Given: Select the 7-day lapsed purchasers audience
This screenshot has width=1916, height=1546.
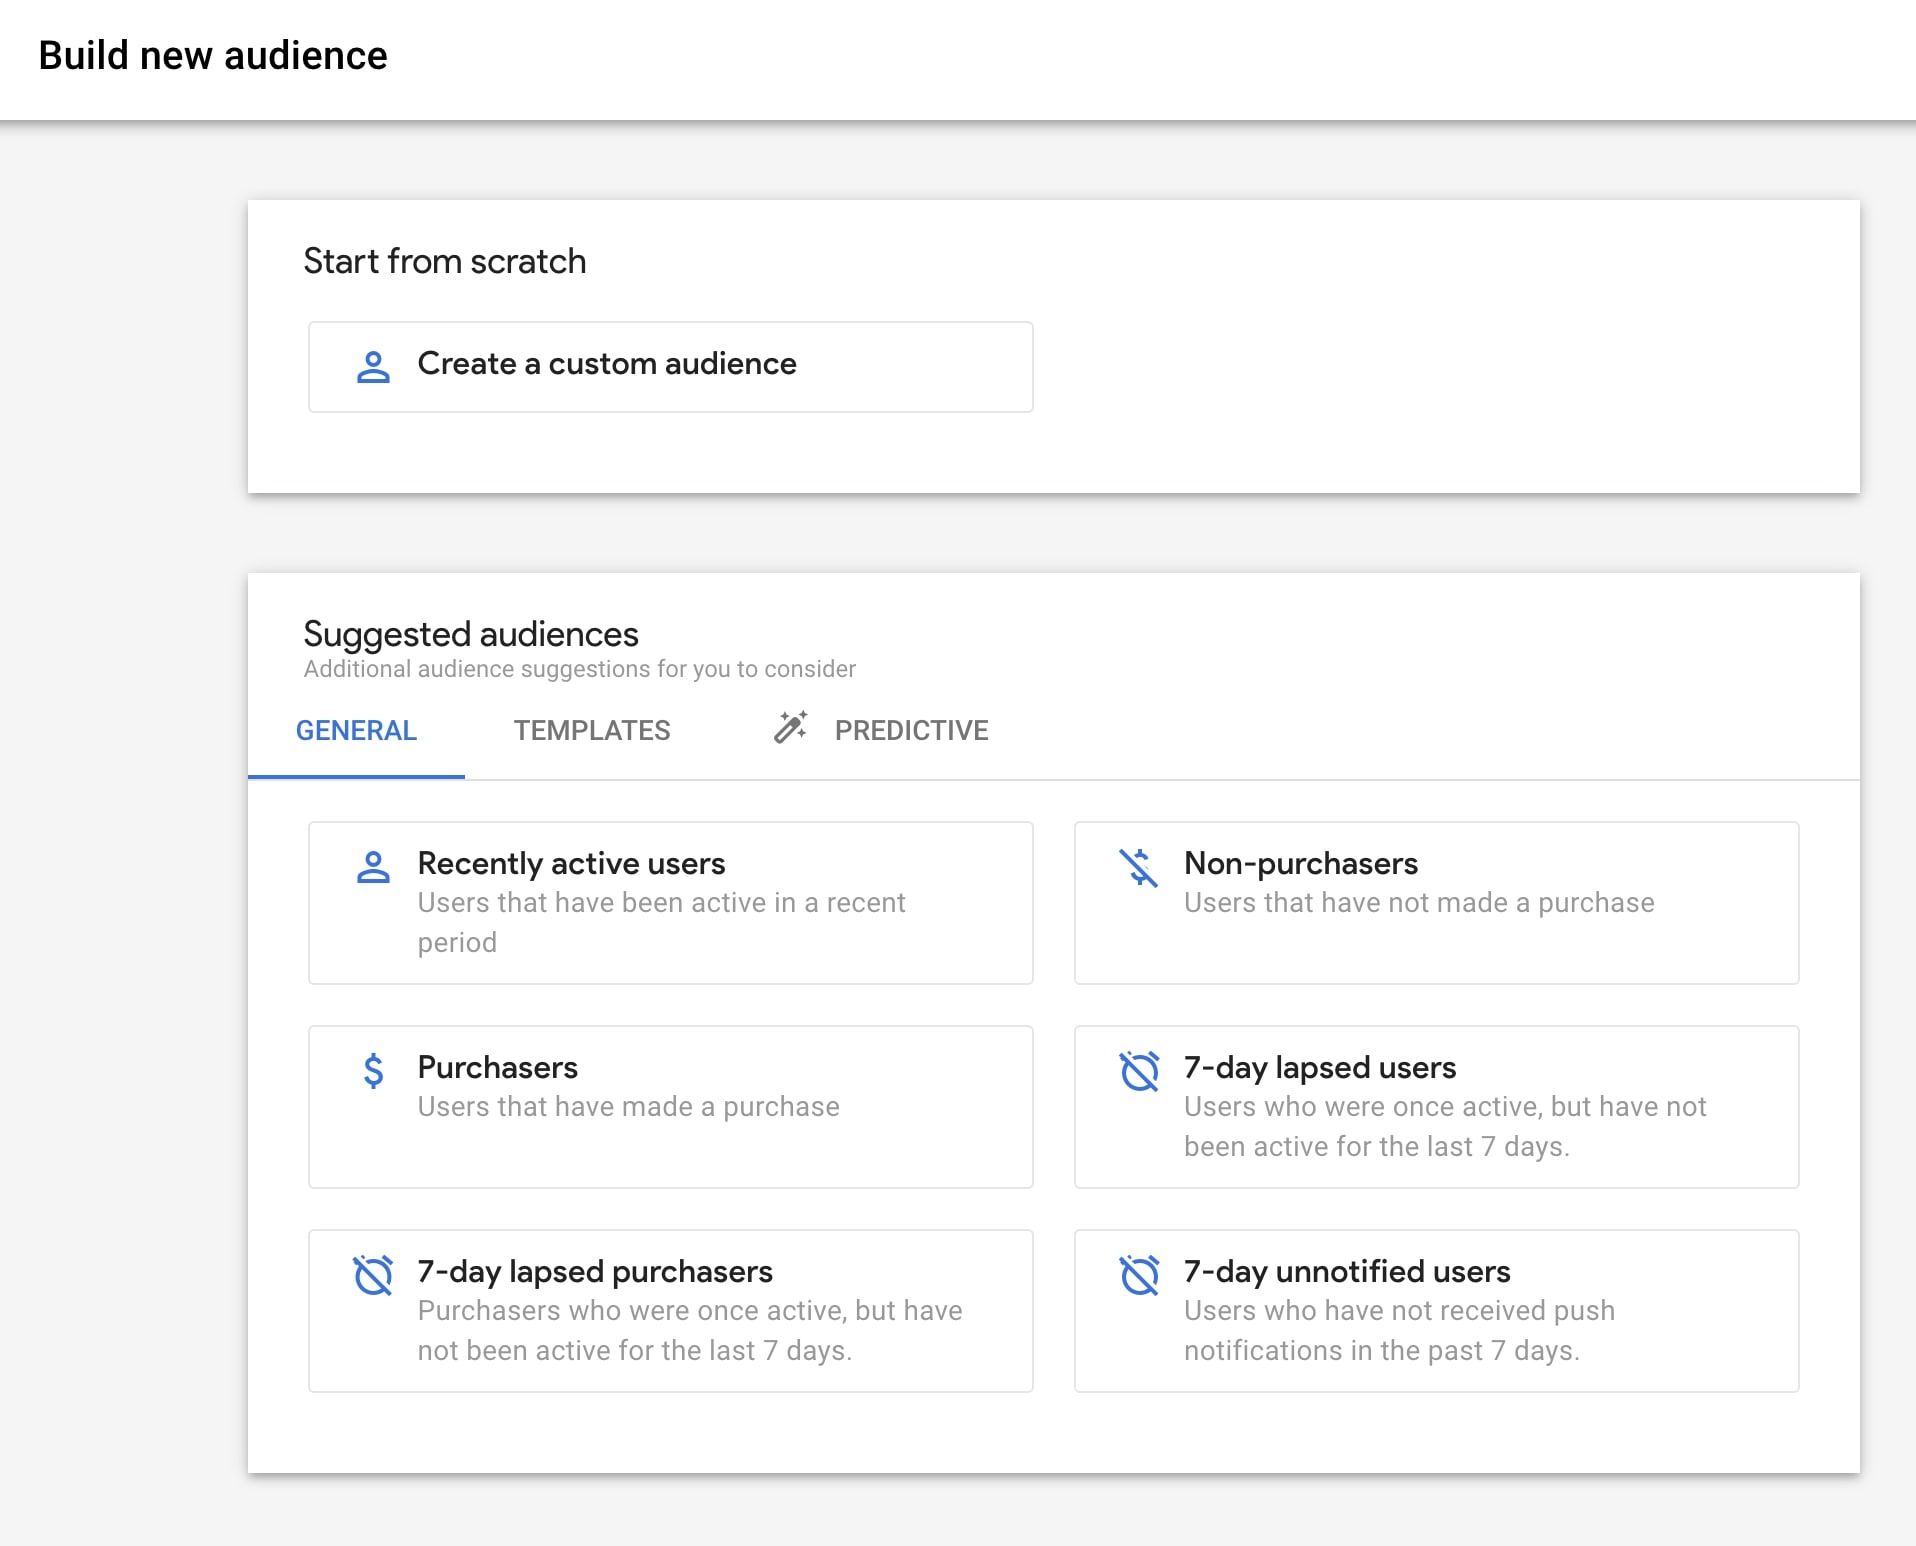Looking at the screenshot, I should [671, 1311].
